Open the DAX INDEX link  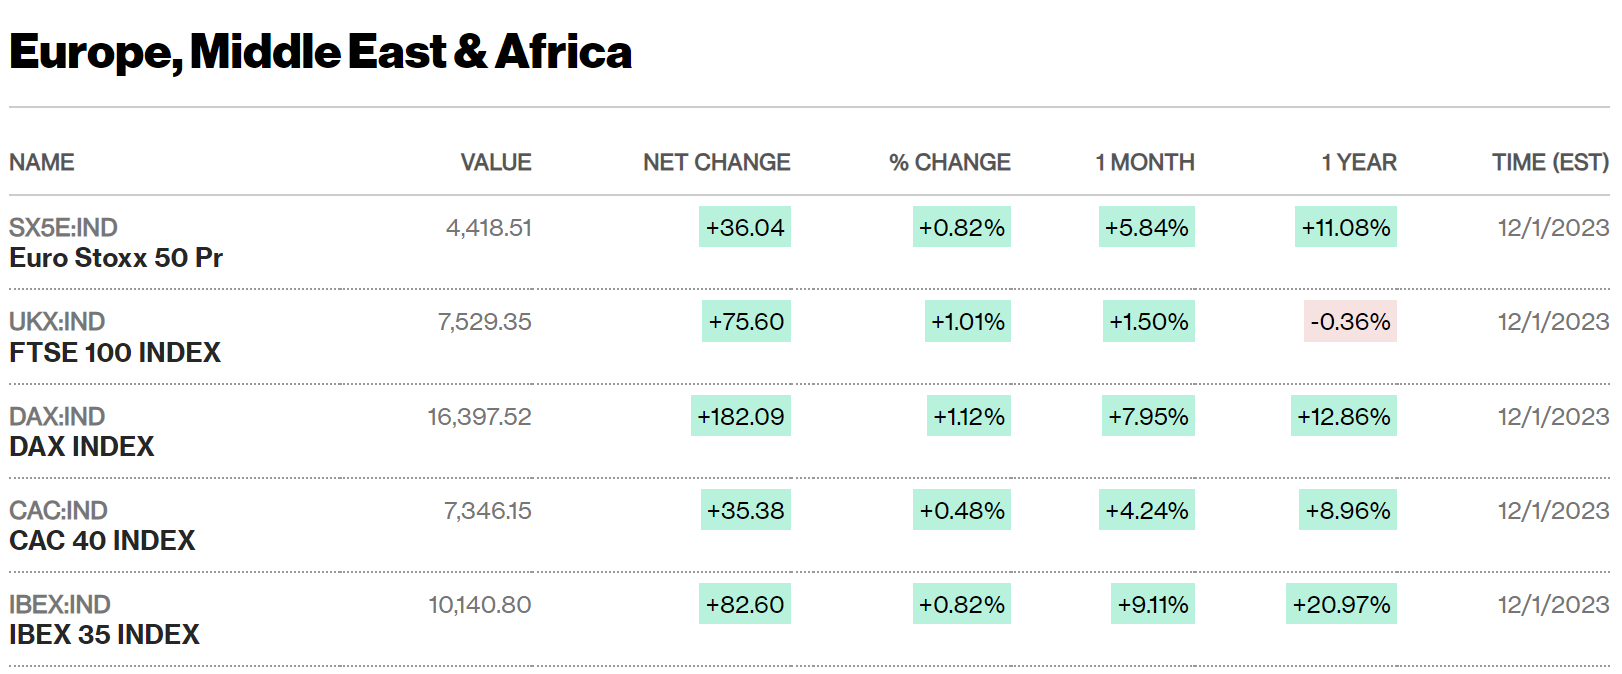click(x=82, y=446)
